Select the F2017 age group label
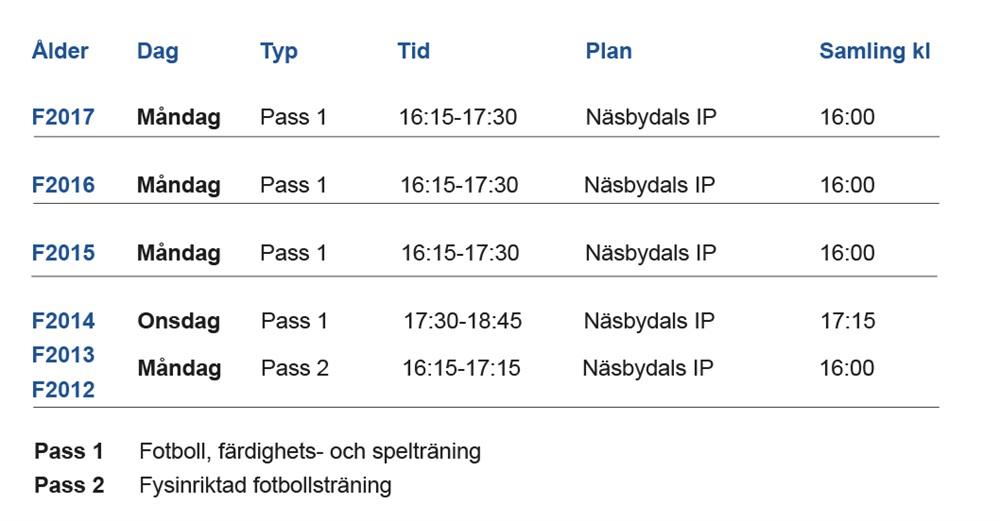Image resolution: width=1000 pixels, height=521 pixels. click(x=63, y=117)
